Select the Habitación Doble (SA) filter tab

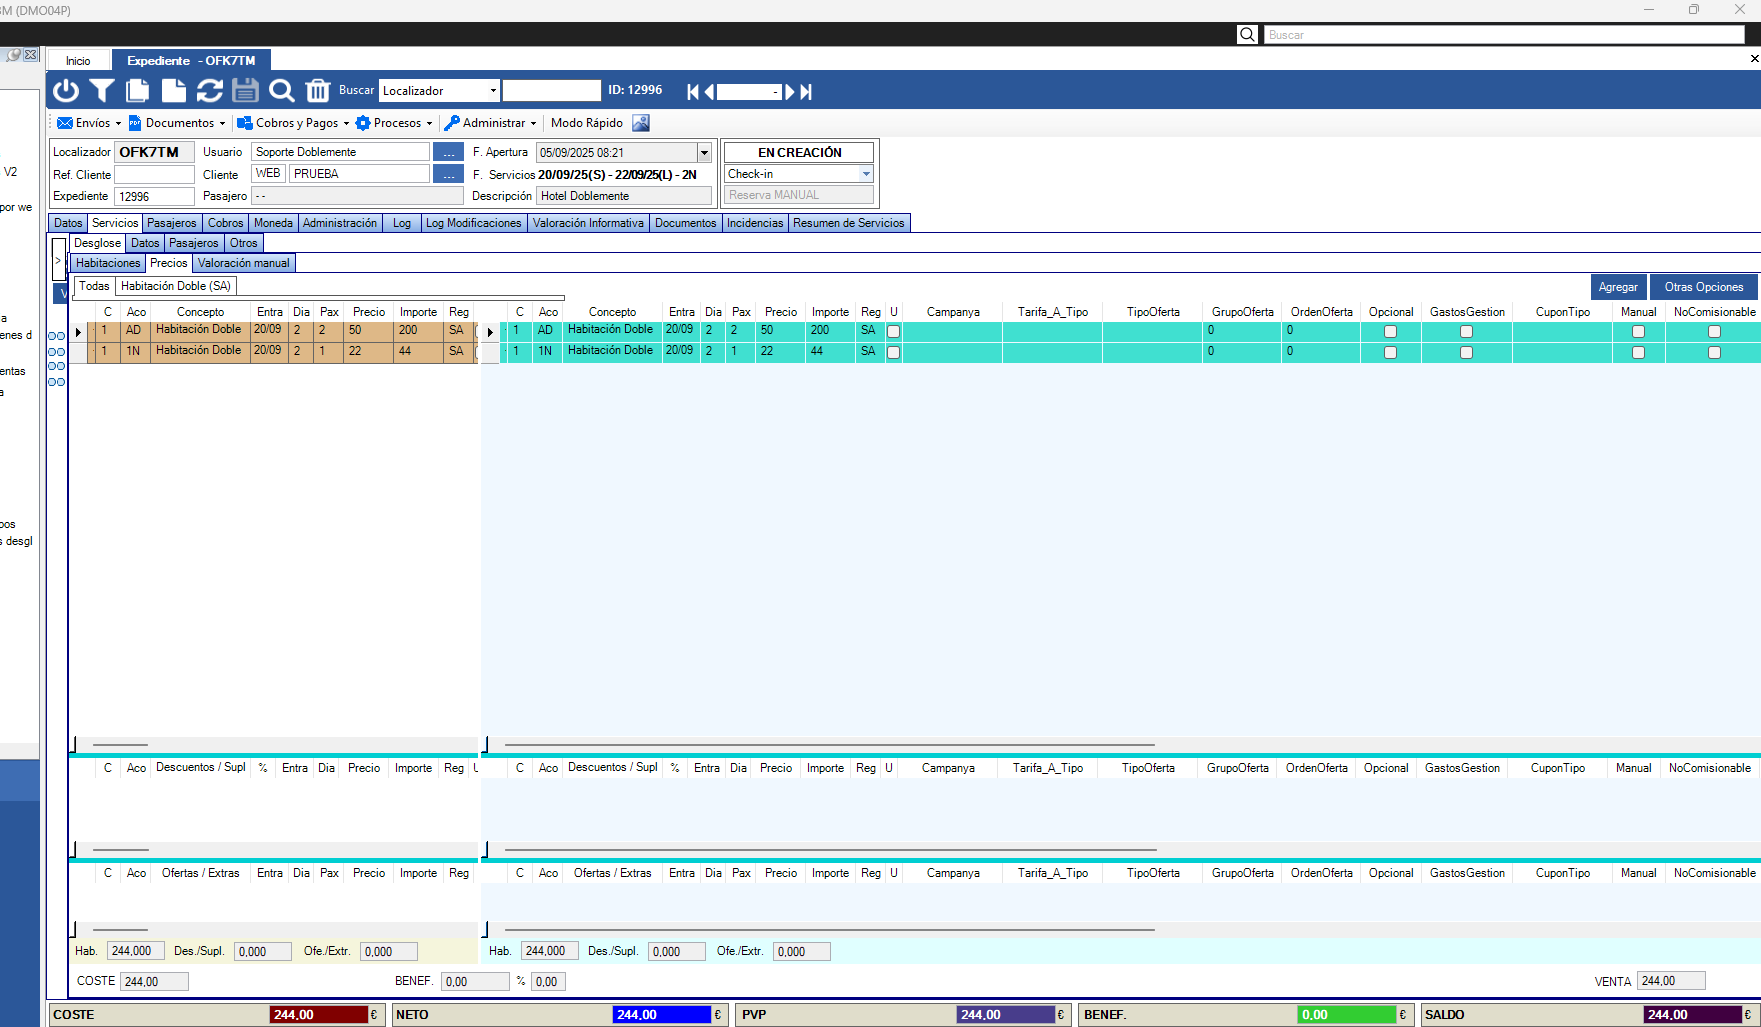176,286
